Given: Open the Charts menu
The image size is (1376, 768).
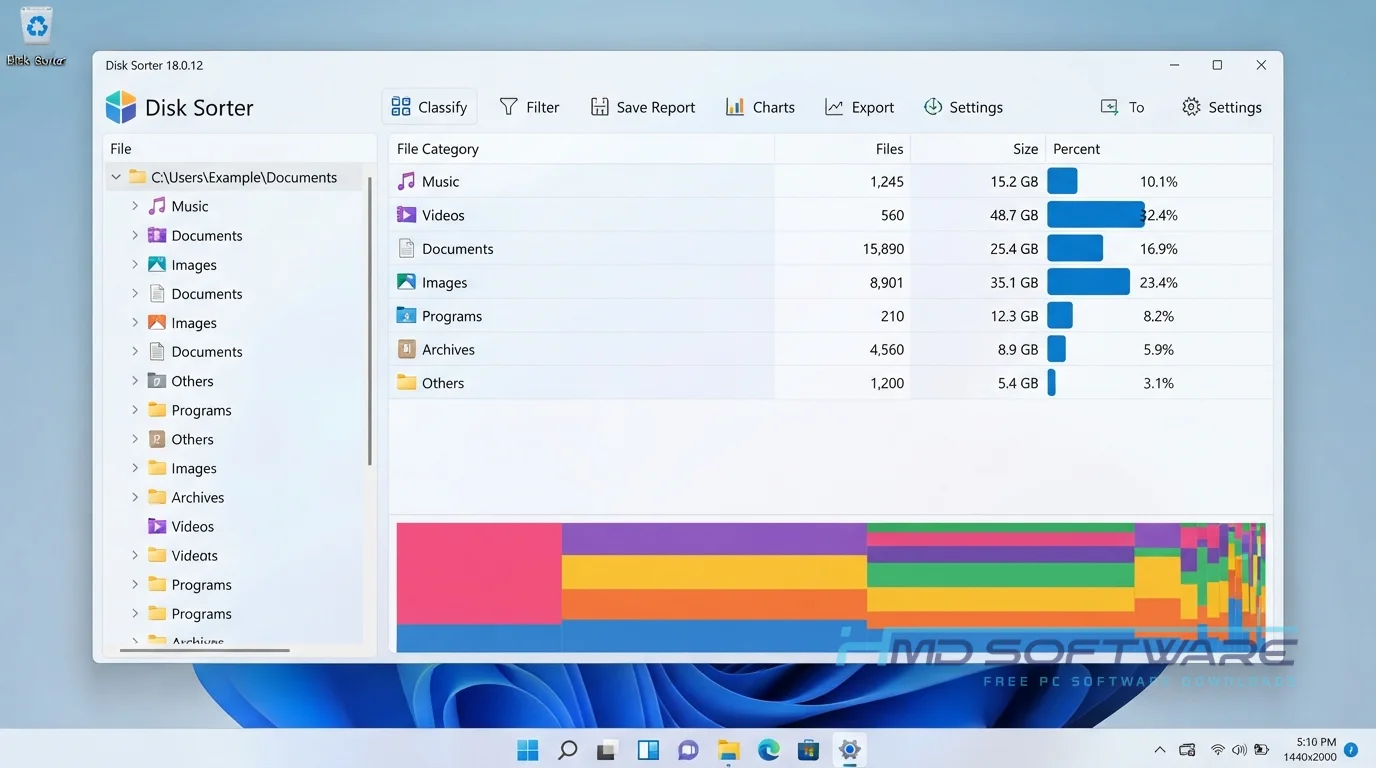Looking at the screenshot, I should tap(760, 107).
